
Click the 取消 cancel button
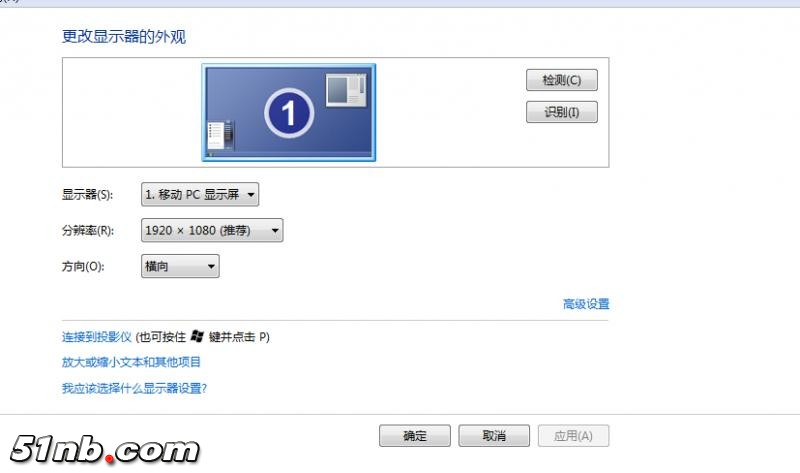[x=494, y=436]
